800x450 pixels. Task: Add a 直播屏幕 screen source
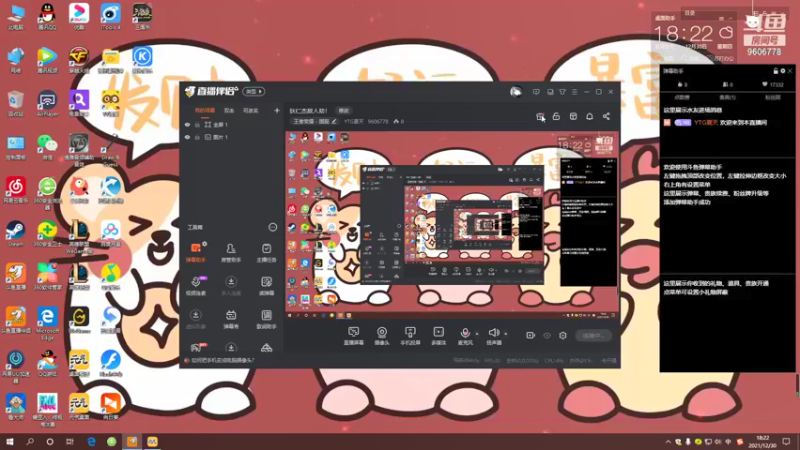(353, 336)
